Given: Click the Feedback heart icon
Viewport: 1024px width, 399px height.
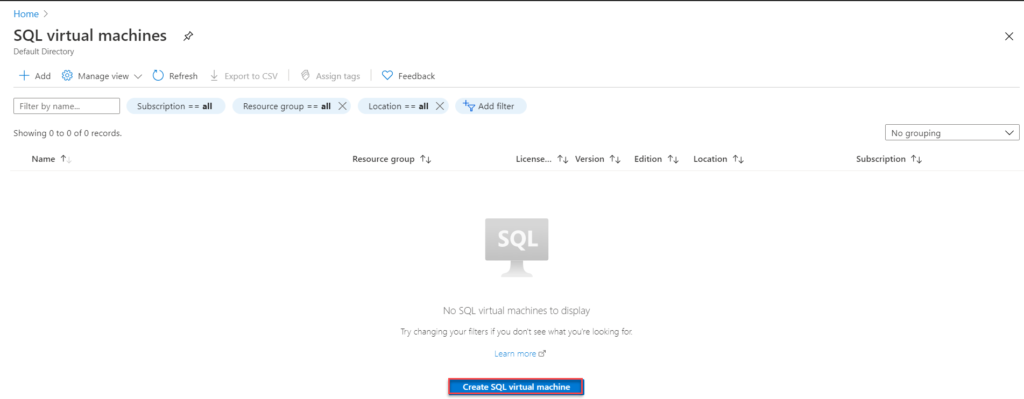Looking at the screenshot, I should tap(387, 76).
